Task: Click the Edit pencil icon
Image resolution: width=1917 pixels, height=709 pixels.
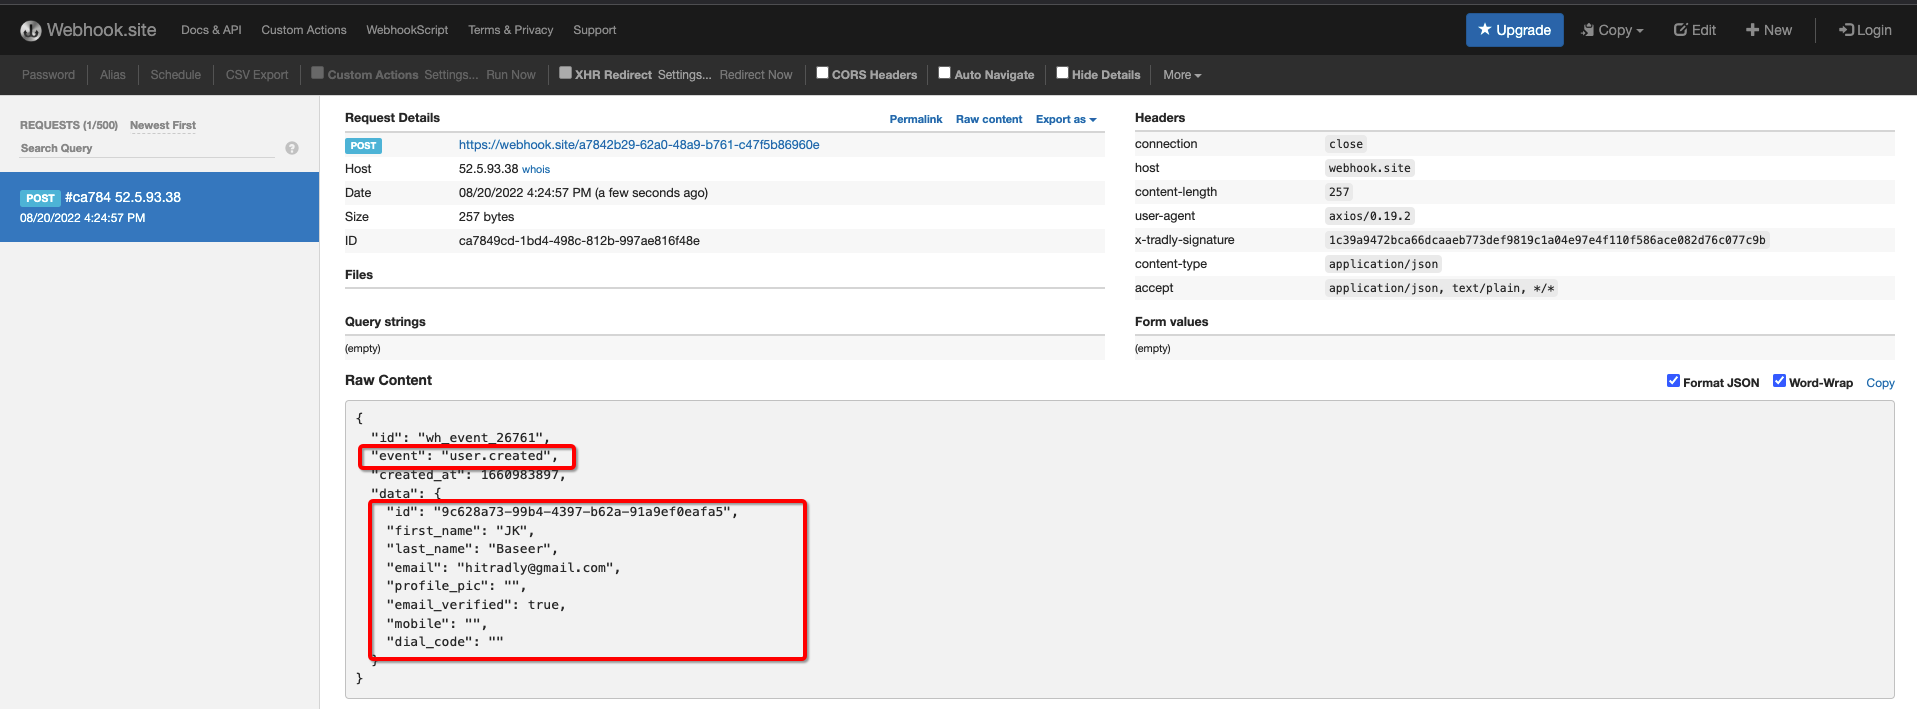Action: click(1681, 30)
